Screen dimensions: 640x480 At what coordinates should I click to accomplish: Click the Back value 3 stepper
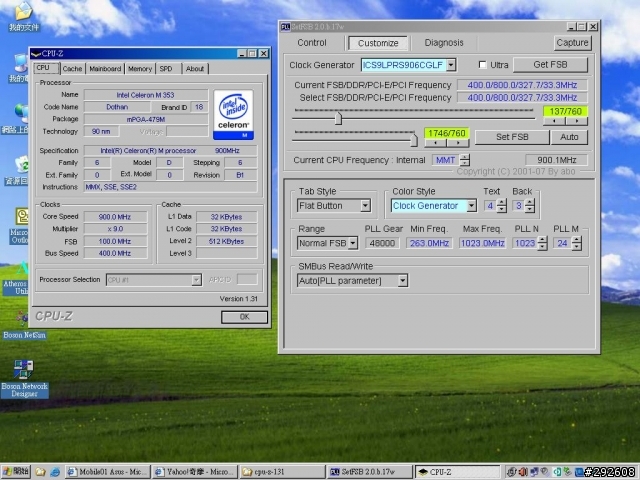click(529, 205)
